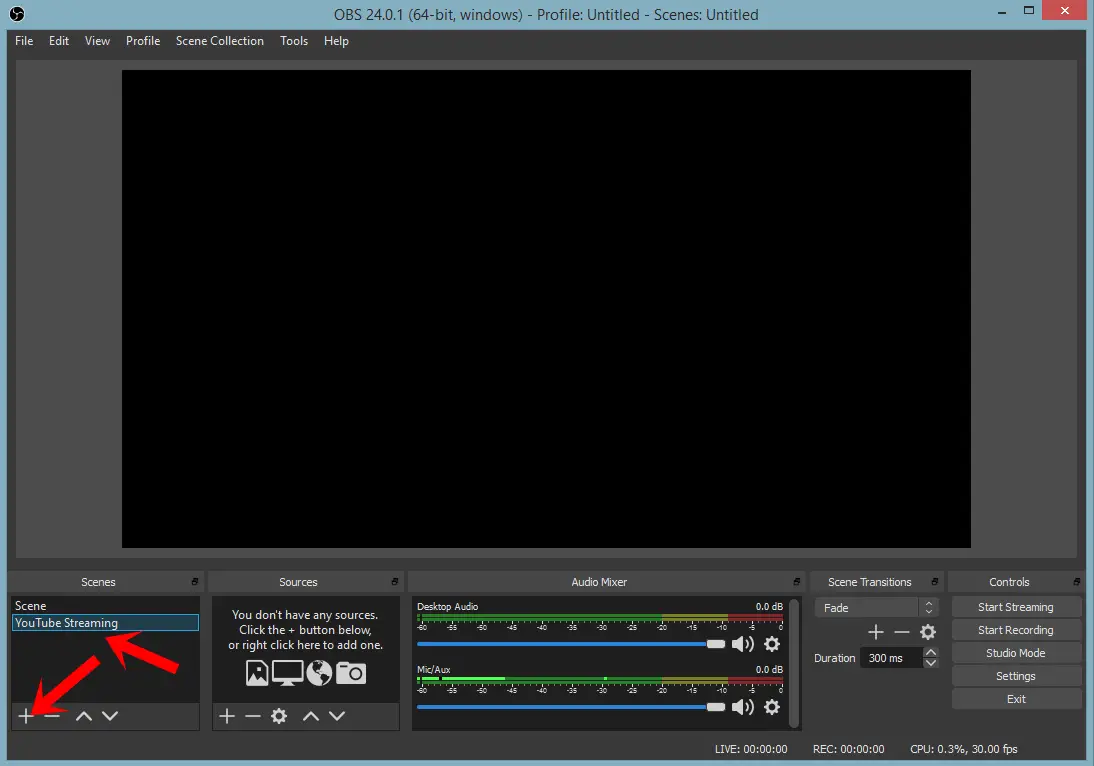
Task: Adjust Desktop Audio volume slider
Action: 571,644
